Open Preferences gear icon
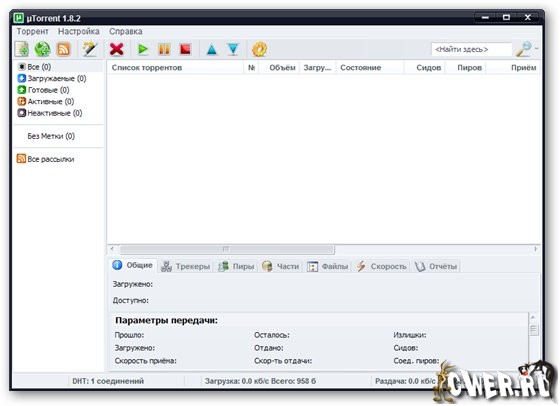560x406 pixels. coord(259,49)
